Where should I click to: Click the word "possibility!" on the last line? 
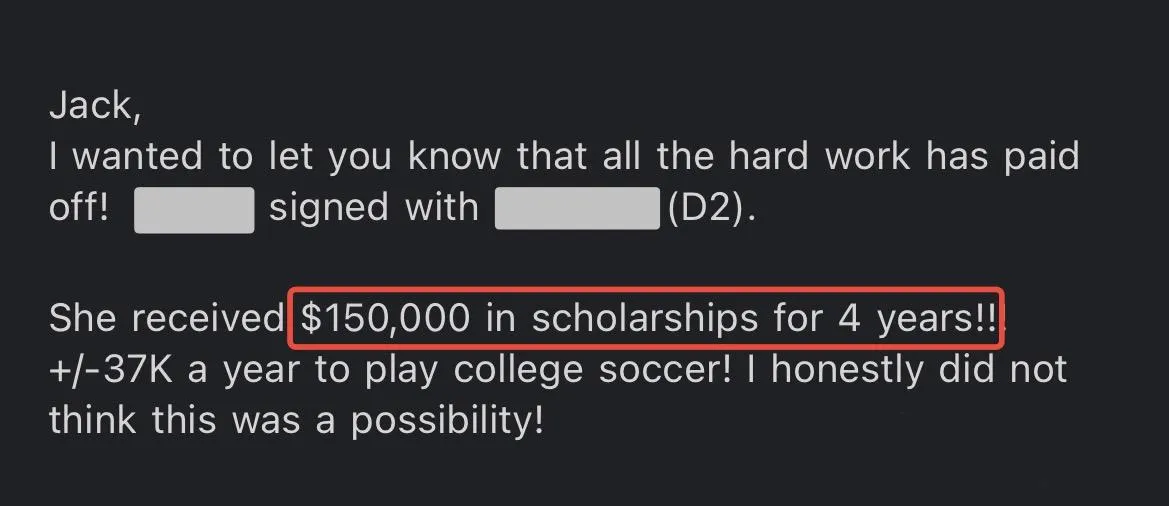447,422
